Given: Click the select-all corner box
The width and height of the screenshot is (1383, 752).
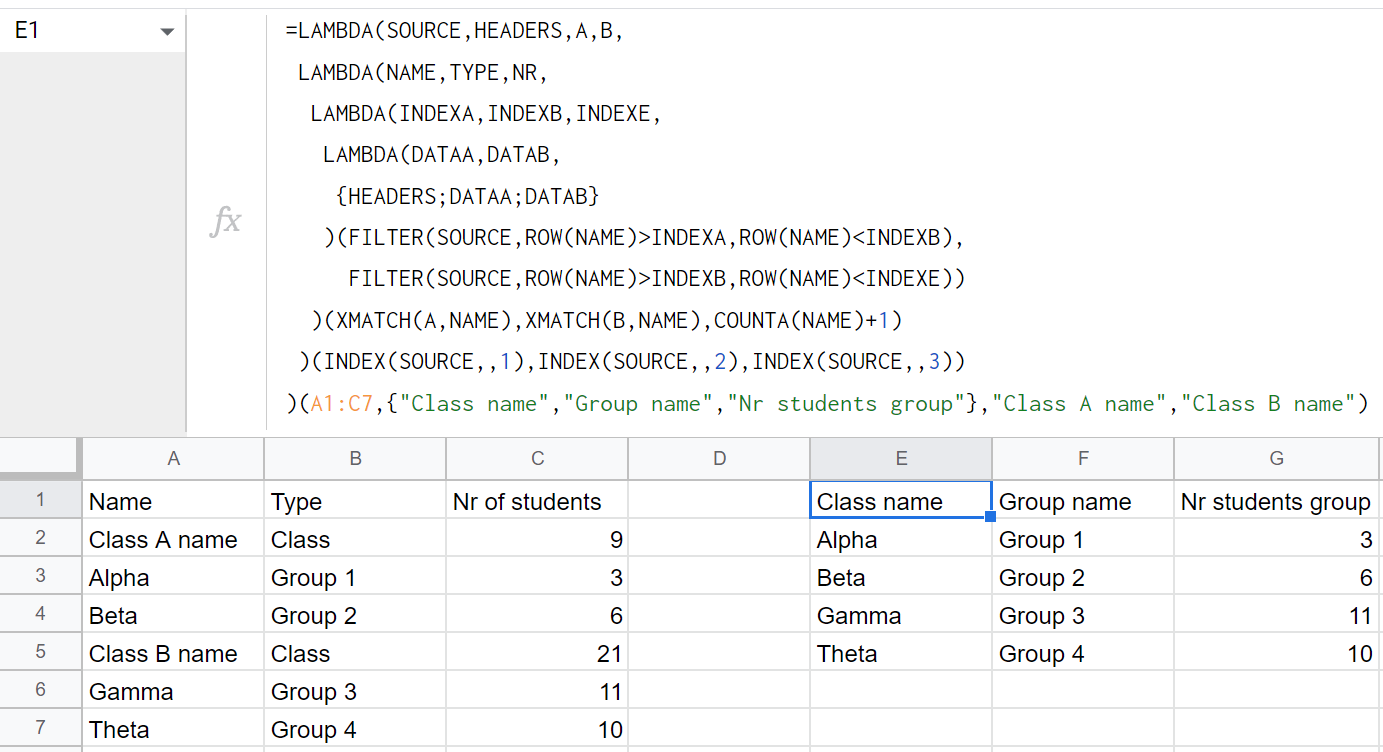Looking at the screenshot, I should point(40,459).
